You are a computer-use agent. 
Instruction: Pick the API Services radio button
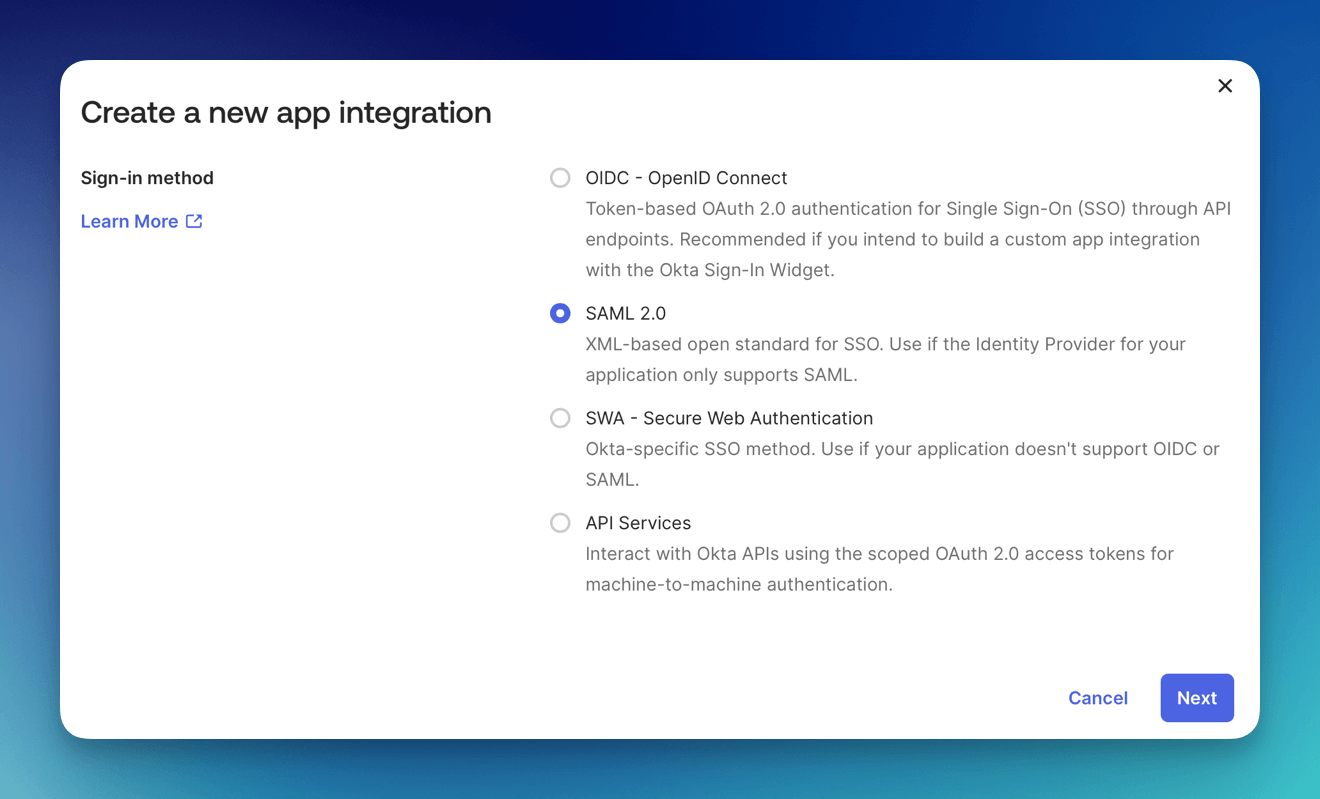pos(560,523)
